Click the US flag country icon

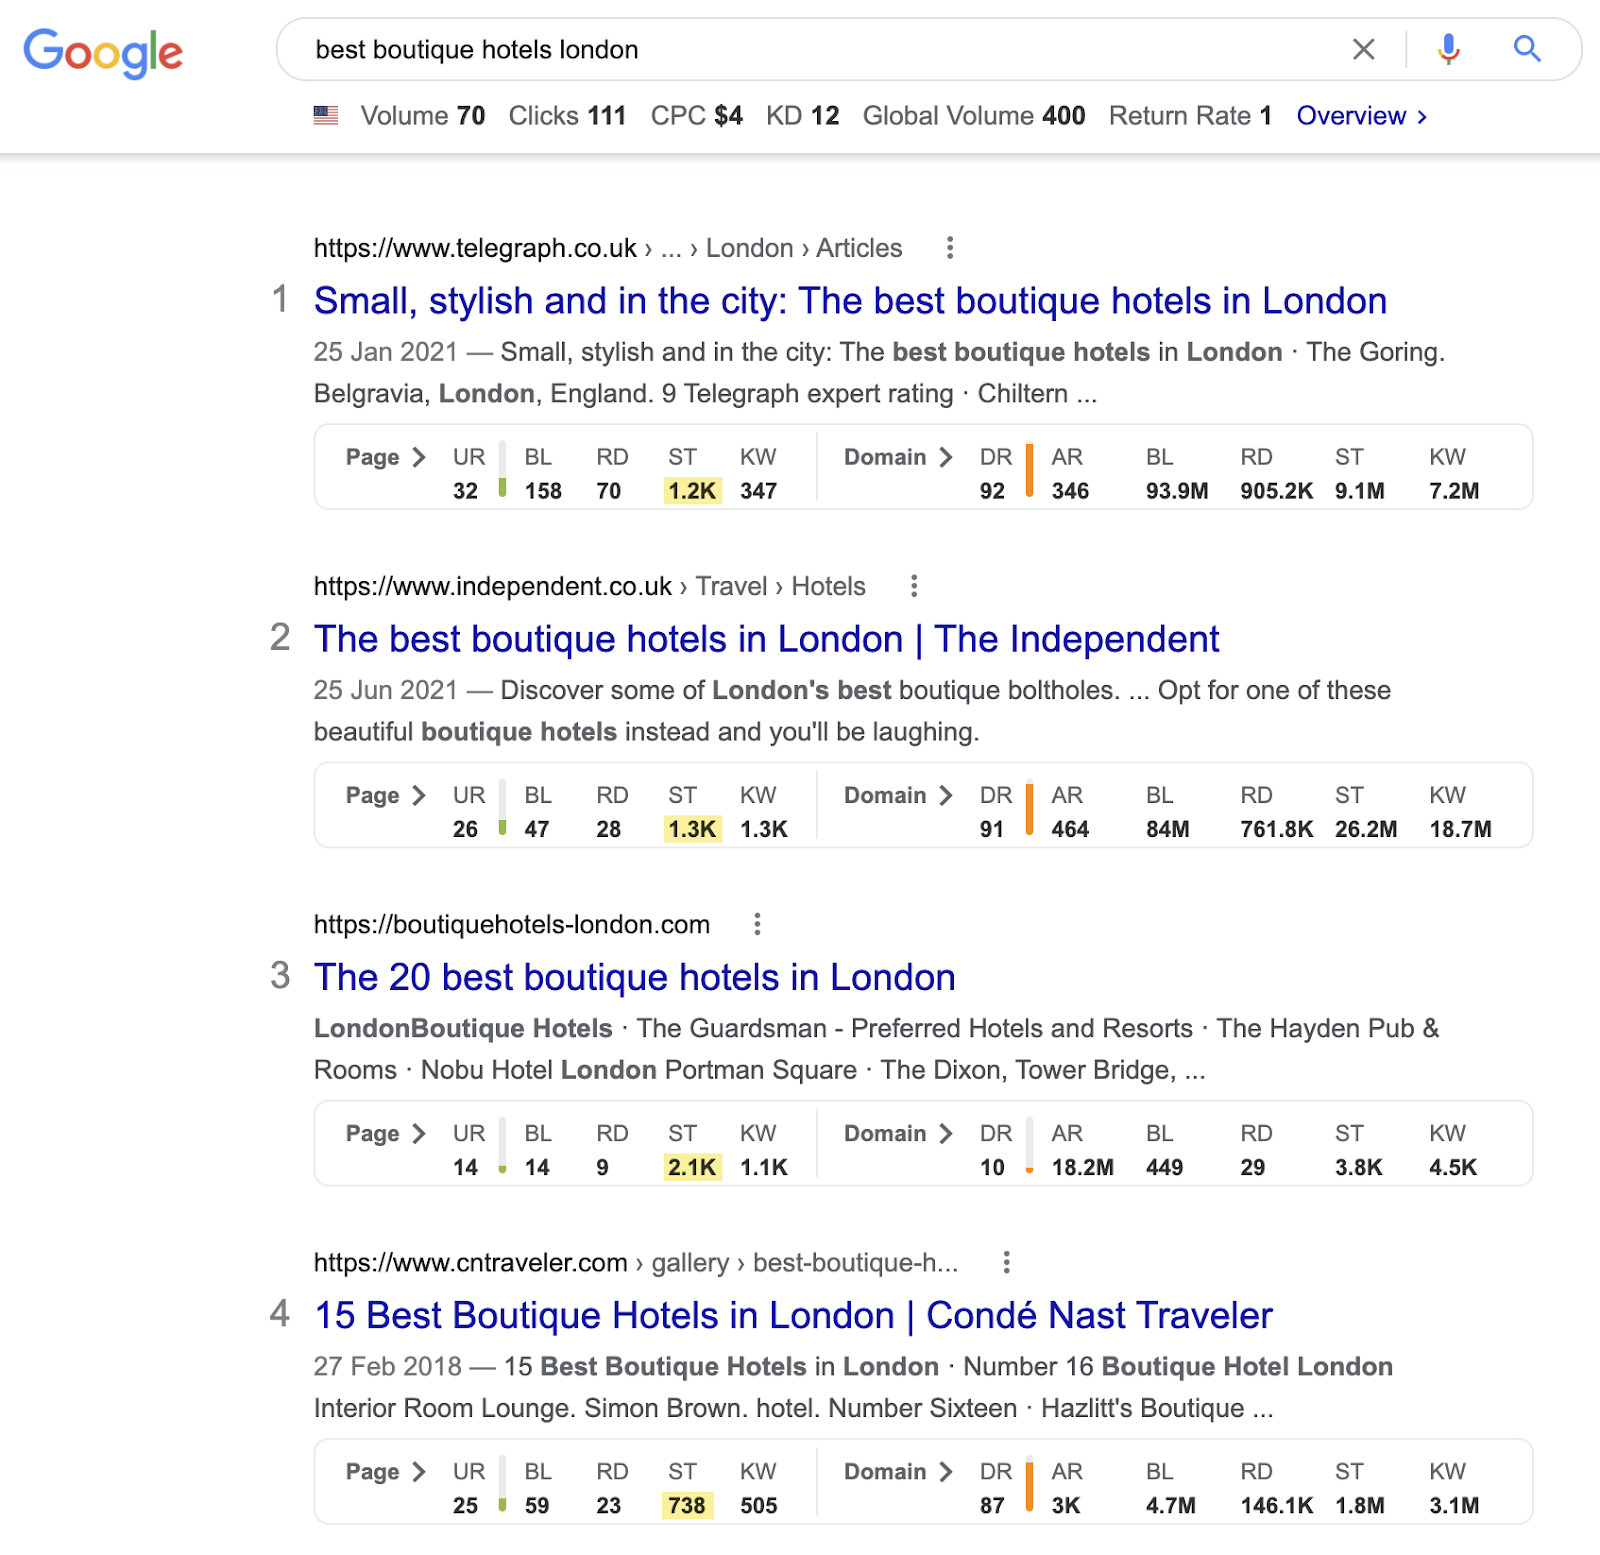[326, 116]
